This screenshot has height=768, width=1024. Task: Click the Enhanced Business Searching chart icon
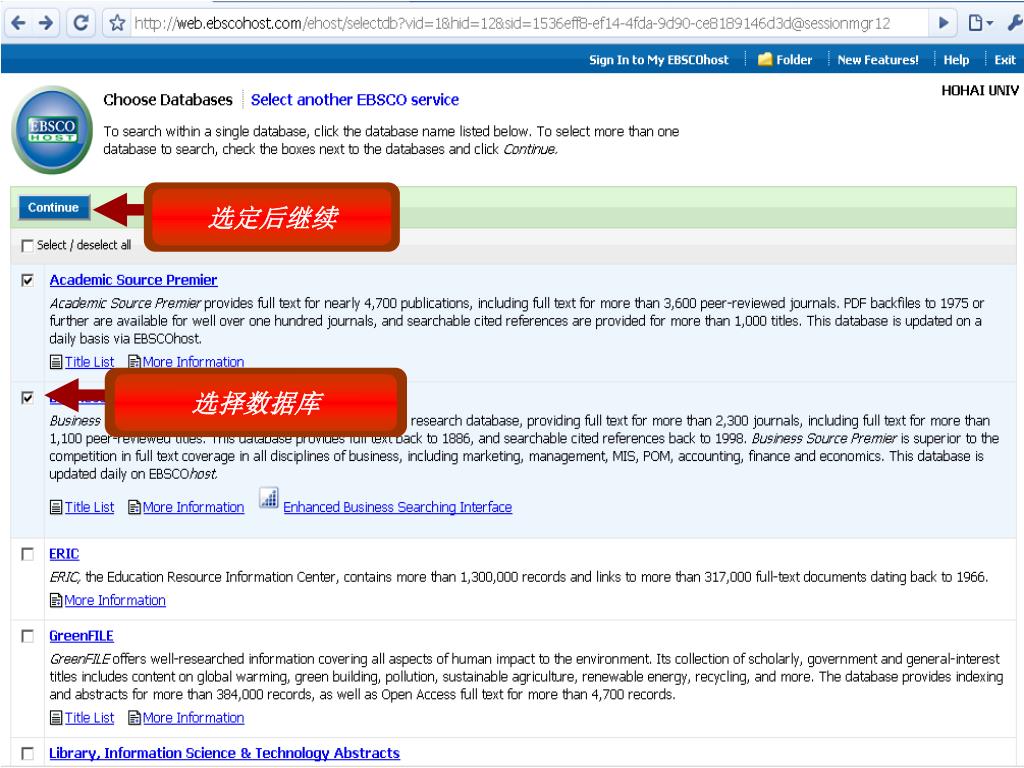point(268,498)
